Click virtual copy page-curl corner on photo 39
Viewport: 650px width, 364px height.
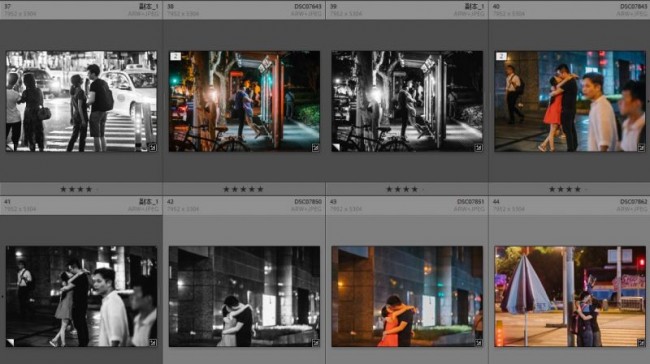click(336, 147)
